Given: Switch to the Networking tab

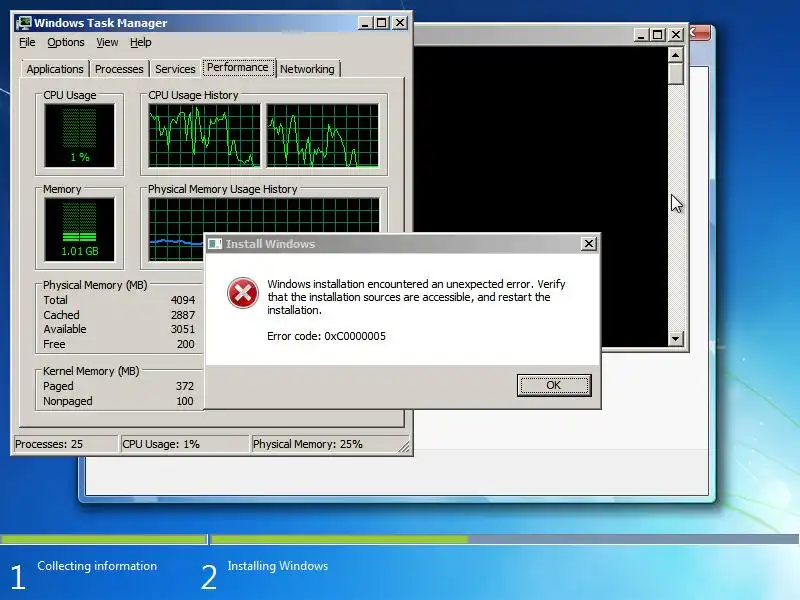Looking at the screenshot, I should pyautogui.click(x=307, y=69).
